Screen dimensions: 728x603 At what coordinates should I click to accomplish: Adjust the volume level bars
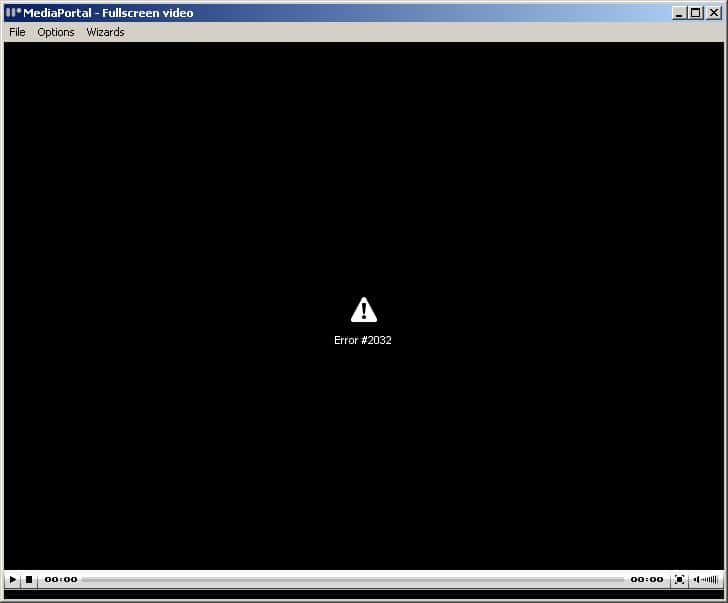(711, 579)
